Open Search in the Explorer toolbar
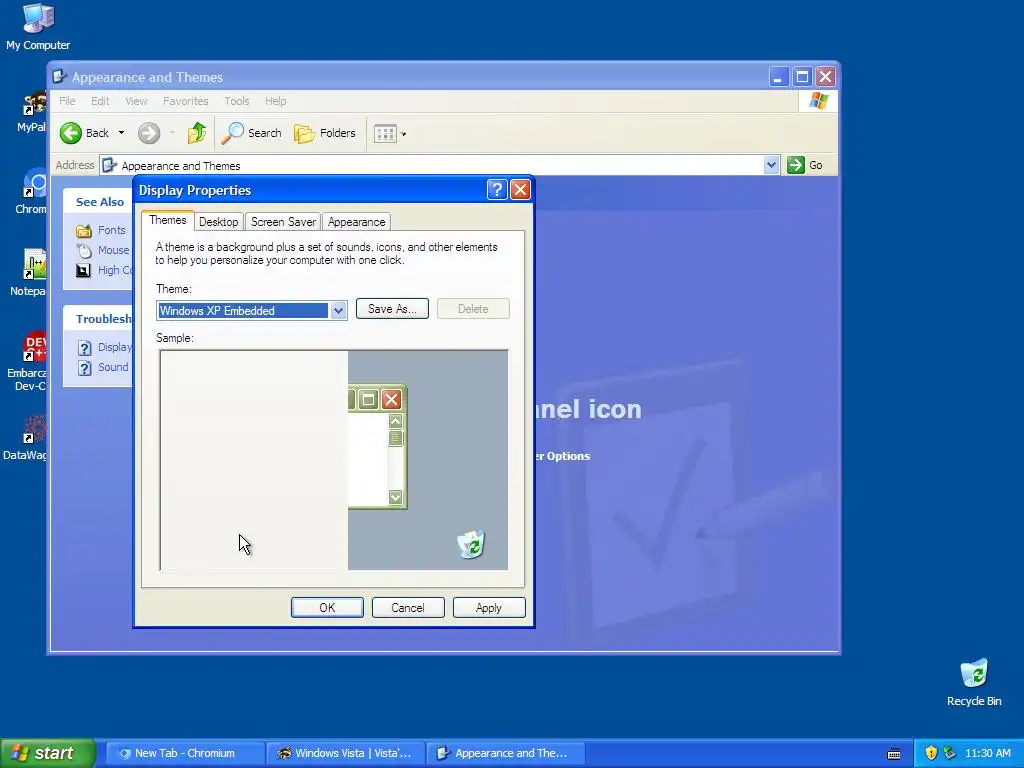The image size is (1024, 768). (x=251, y=133)
